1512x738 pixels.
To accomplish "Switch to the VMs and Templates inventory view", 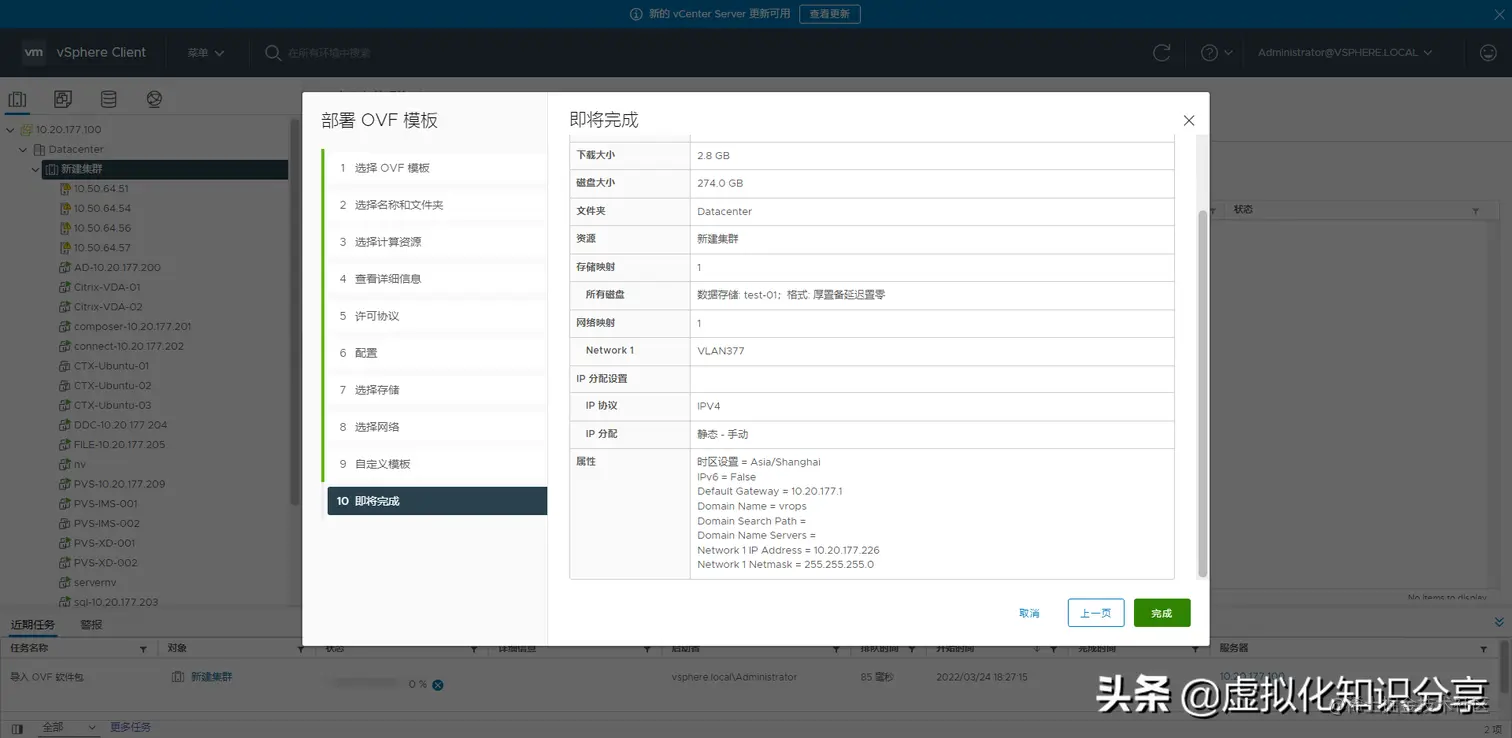I will [x=62, y=98].
